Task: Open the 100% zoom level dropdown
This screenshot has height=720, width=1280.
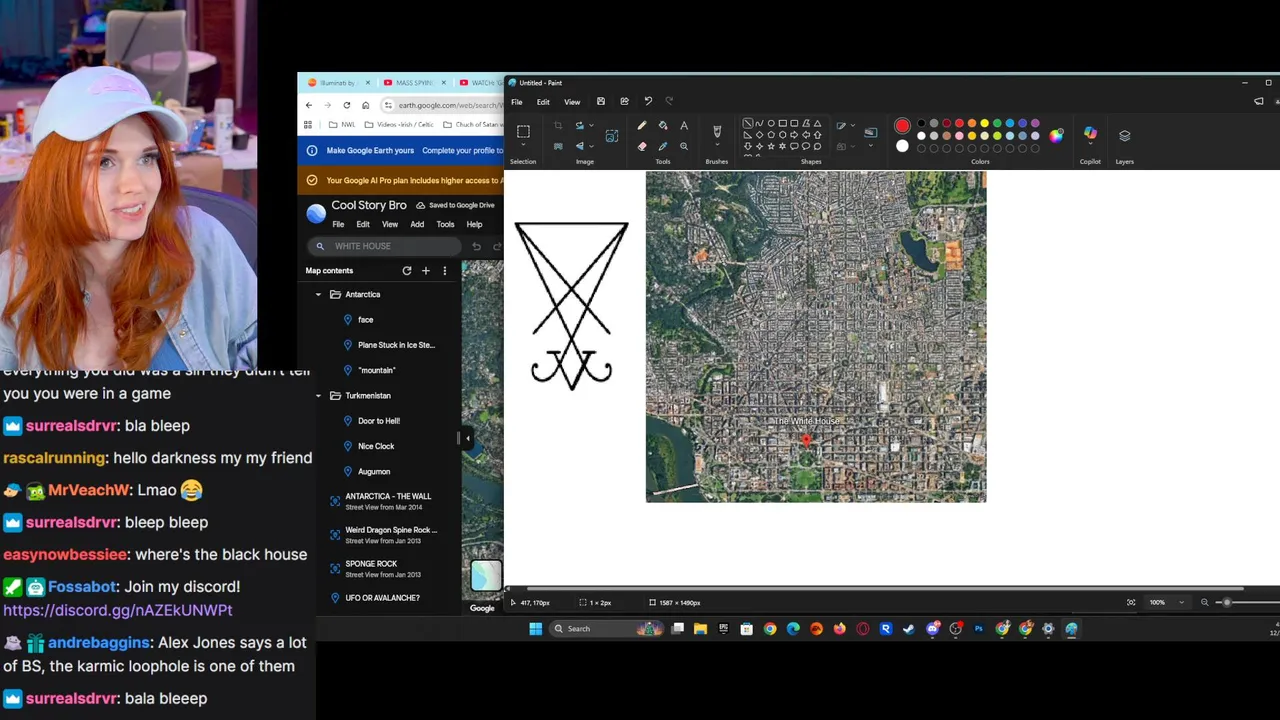Action: [1181, 602]
